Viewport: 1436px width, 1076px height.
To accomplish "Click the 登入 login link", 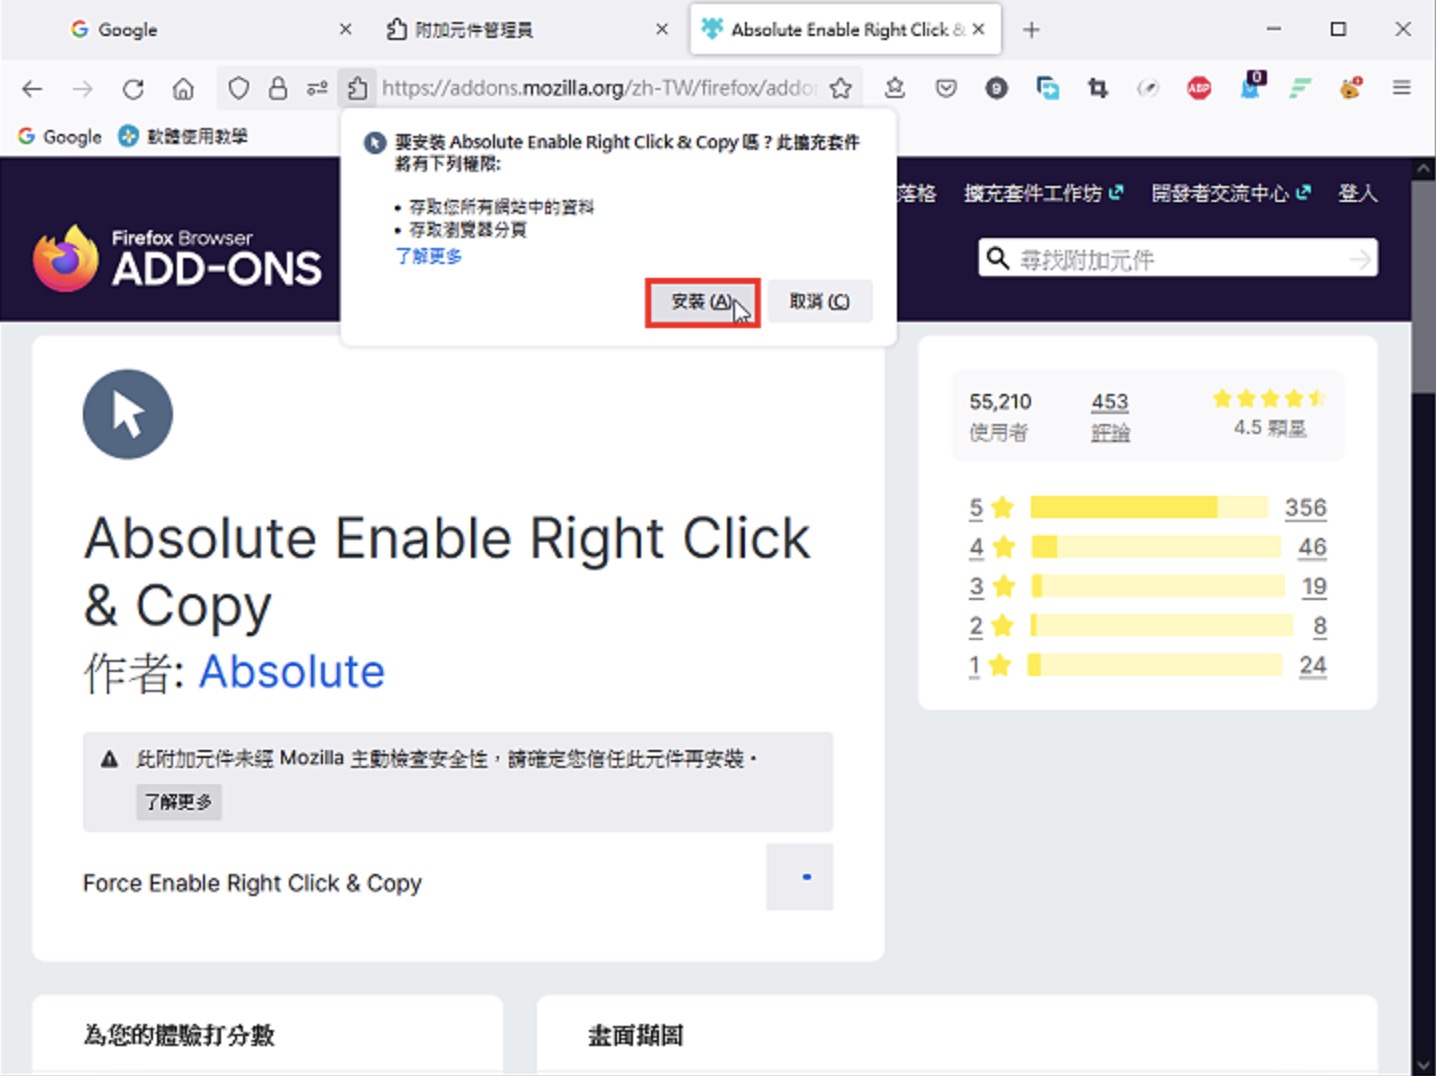I will pos(1357,193).
